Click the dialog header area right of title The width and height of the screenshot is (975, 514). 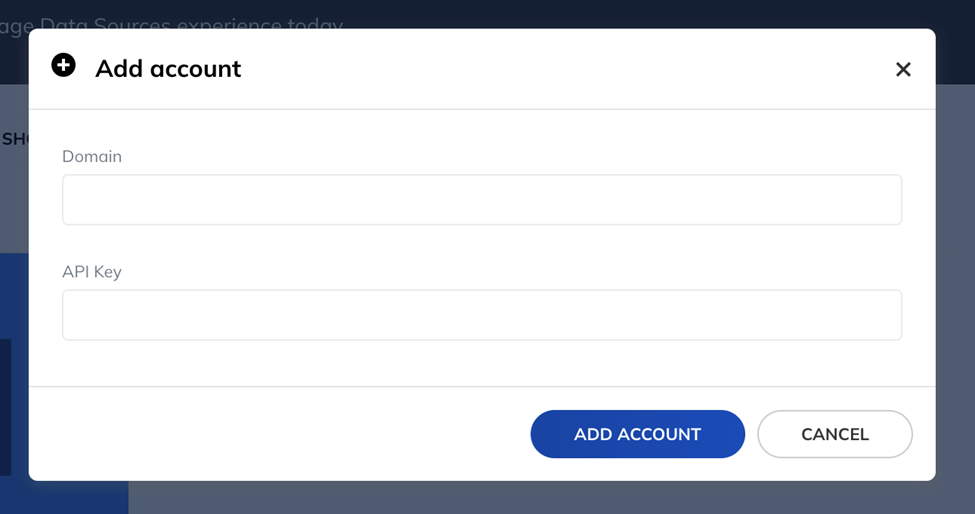(560, 68)
